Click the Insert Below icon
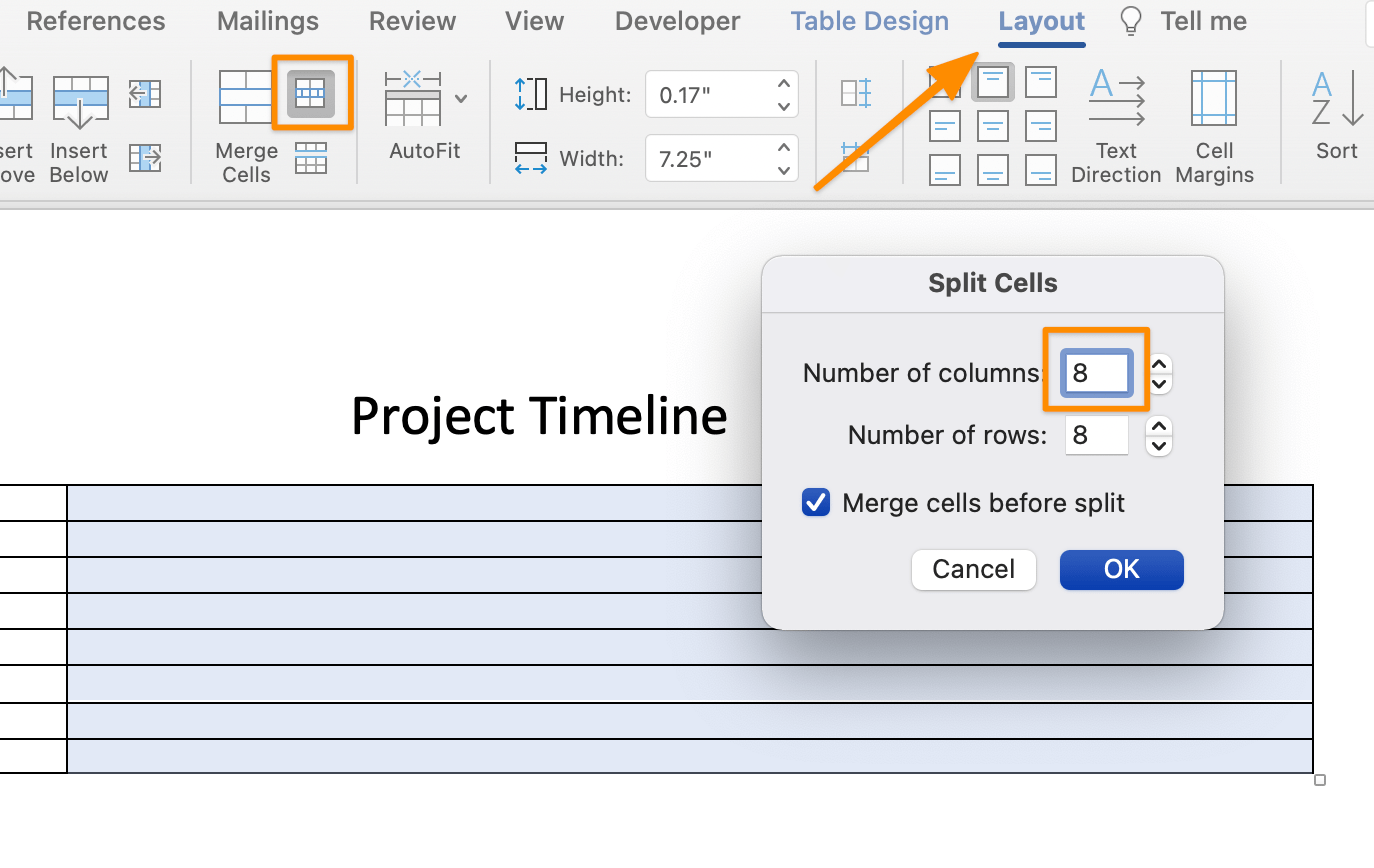The image size is (1374, 868). (x=79, y=103)
